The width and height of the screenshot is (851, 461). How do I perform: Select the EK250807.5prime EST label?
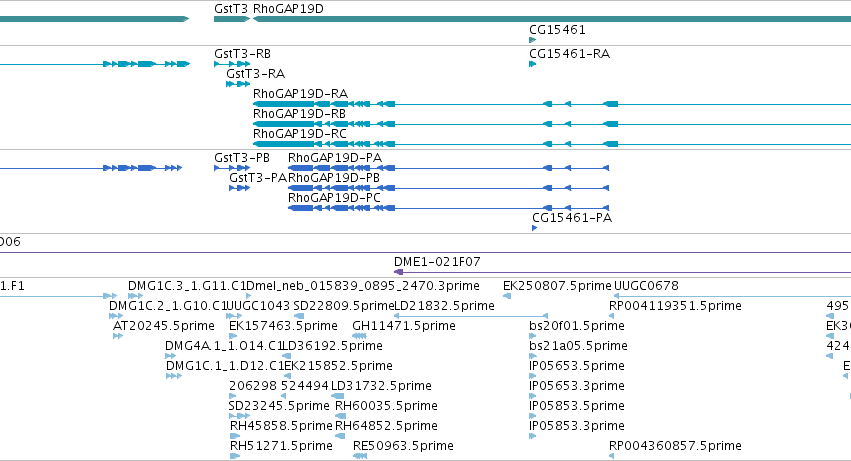pos(557,286)
